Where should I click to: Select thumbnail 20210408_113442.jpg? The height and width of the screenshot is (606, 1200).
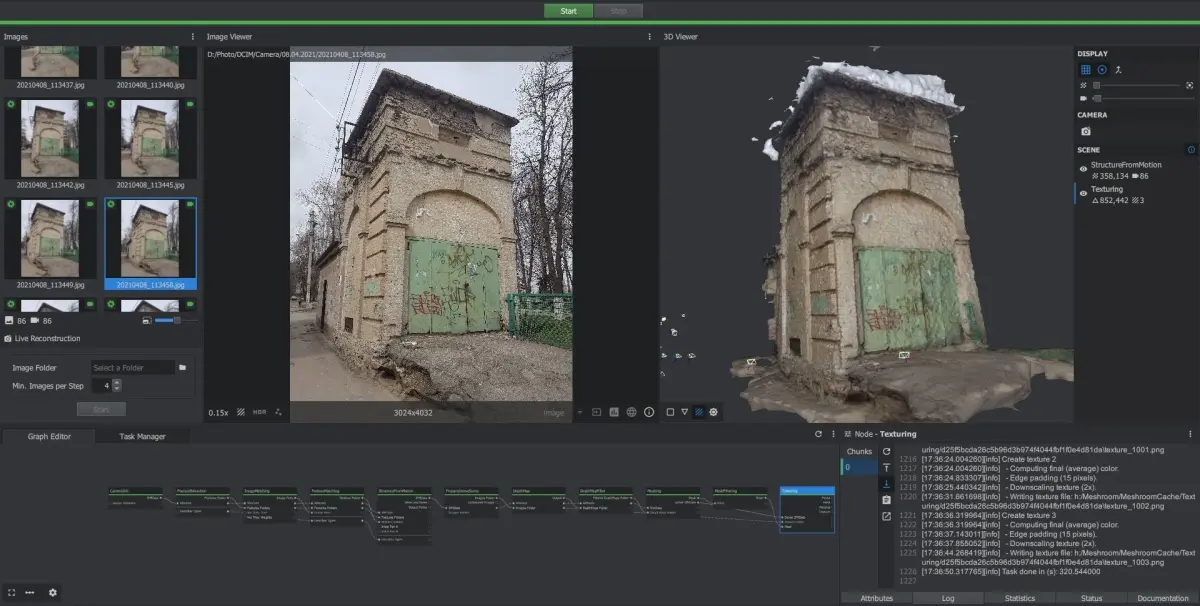[51, 144]
